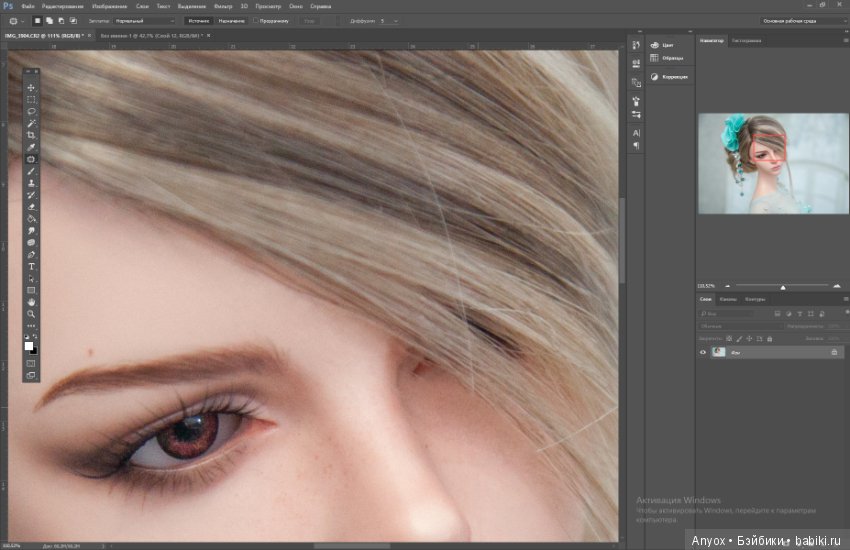This screenshot has height=550, width=850.
Task: Open the Фильтр menu
Action: tap(223, 7)
